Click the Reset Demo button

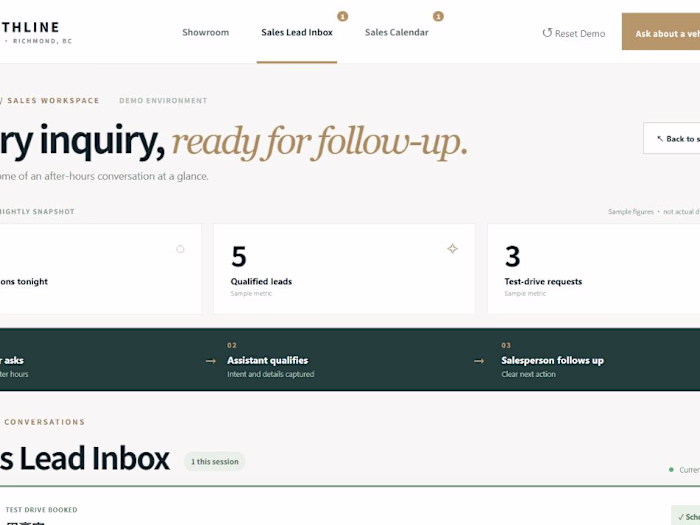(x=574, y=33)
